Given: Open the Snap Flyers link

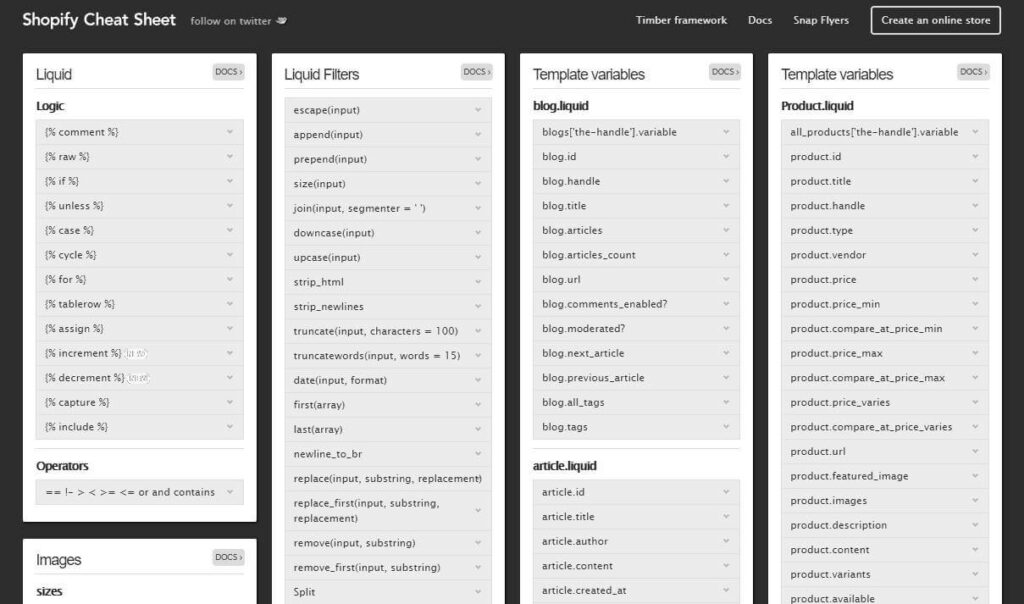Looking at the screenshot, I should (821, 20).
